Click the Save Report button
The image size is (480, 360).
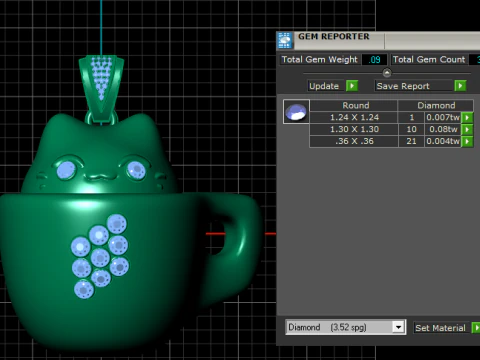[x=414, y=86]
